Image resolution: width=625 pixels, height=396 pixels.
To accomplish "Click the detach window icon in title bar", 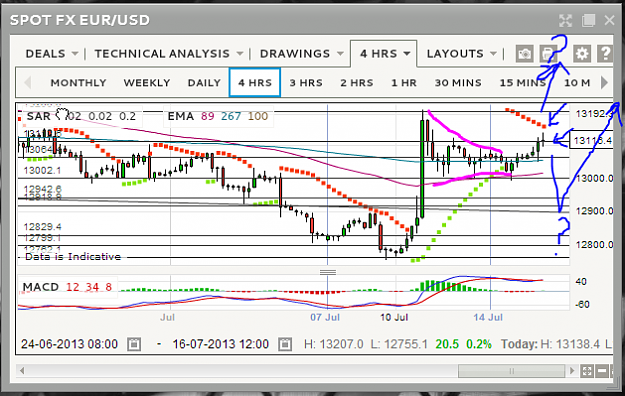I will [588, 20].
